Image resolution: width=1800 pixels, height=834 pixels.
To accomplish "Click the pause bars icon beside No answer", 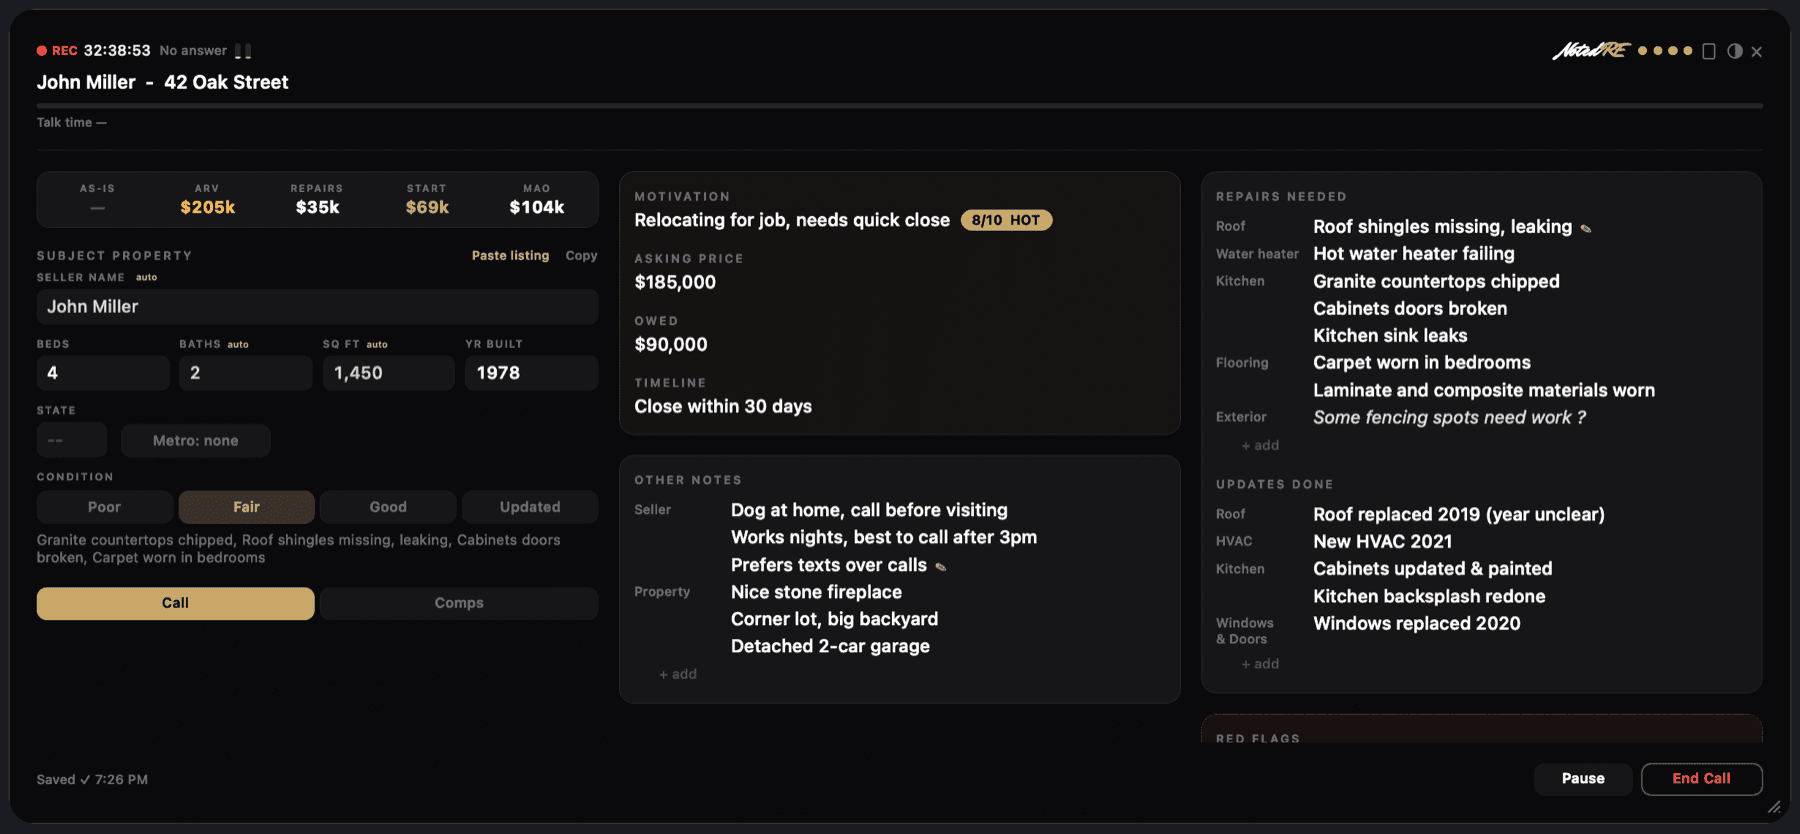I will [243, 51].
